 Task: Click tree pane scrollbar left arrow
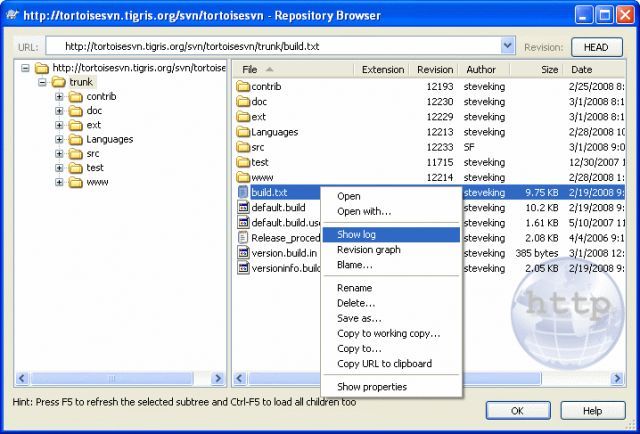(x=22, y=378)
